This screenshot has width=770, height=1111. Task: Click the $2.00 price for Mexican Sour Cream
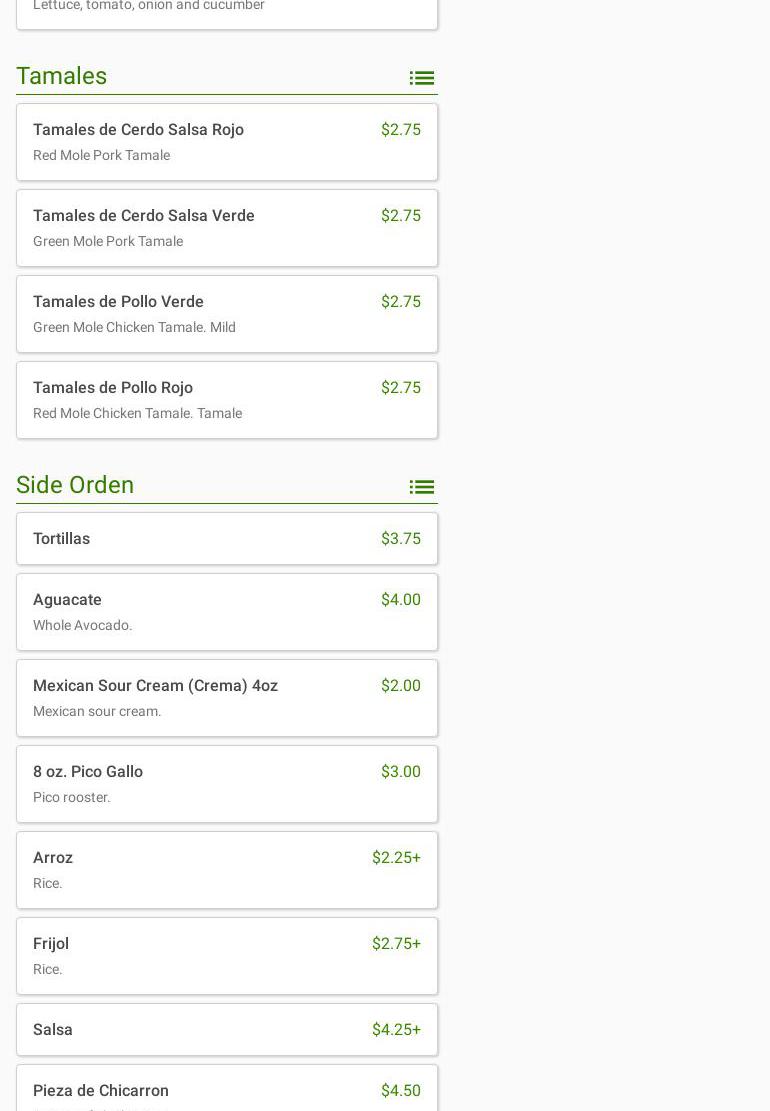[400, 686]
